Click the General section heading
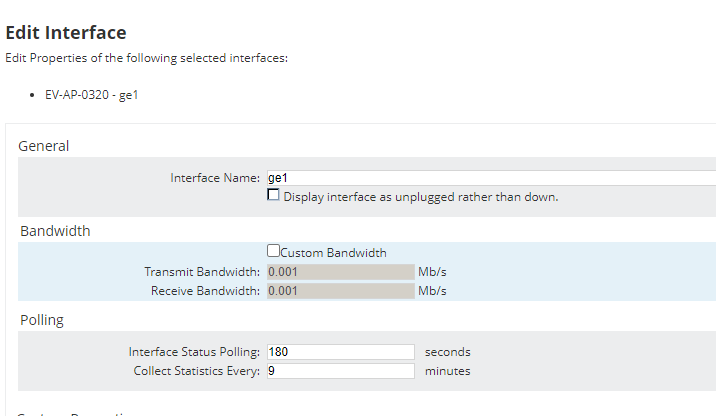 44,146
